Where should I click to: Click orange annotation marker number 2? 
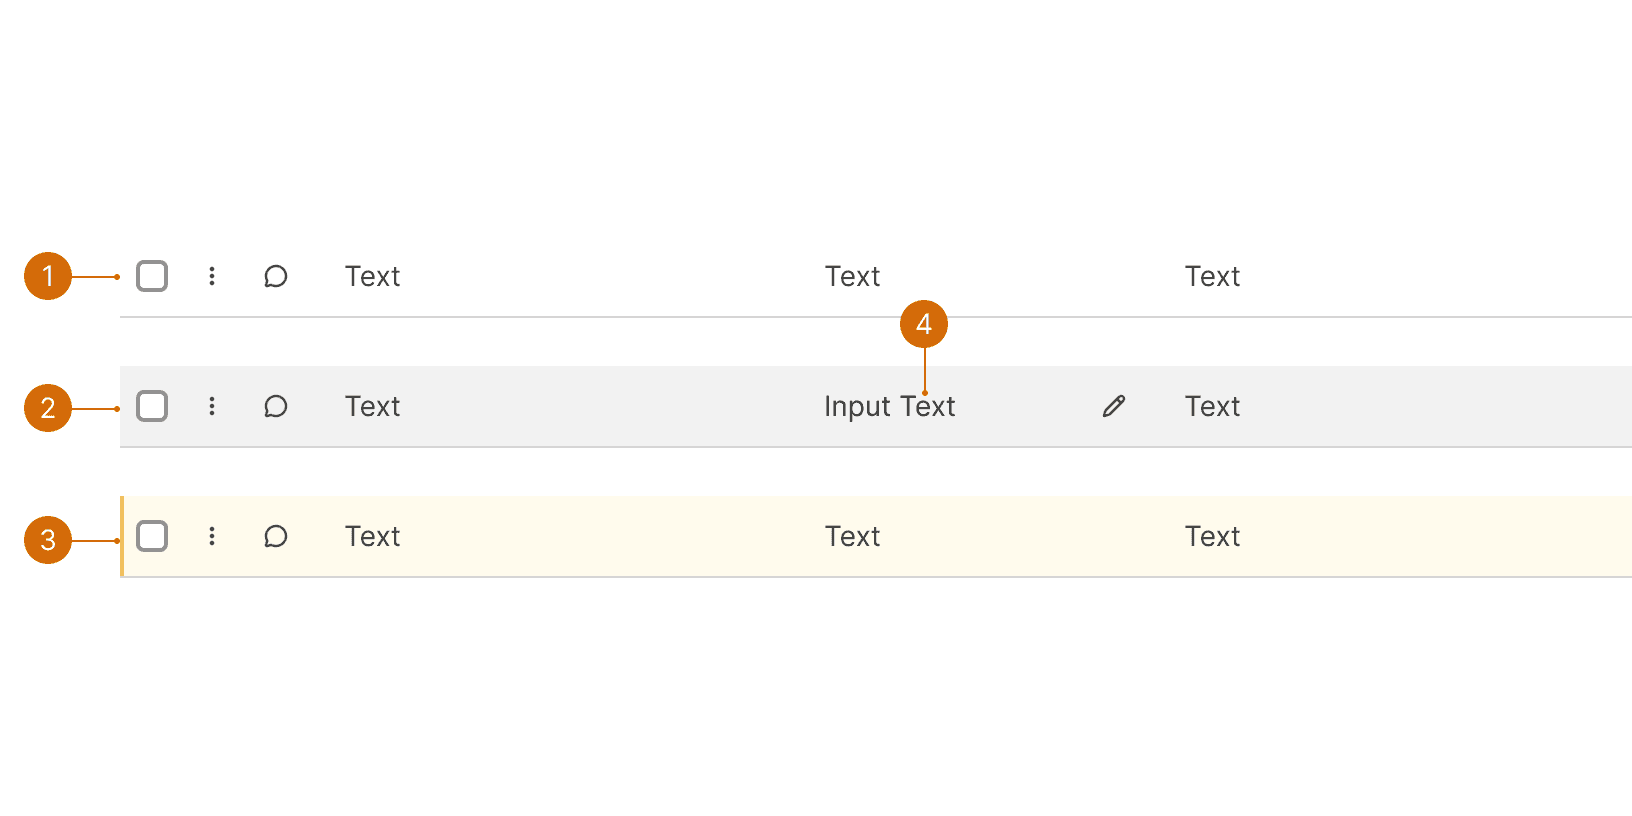click(x=48, y=408)
